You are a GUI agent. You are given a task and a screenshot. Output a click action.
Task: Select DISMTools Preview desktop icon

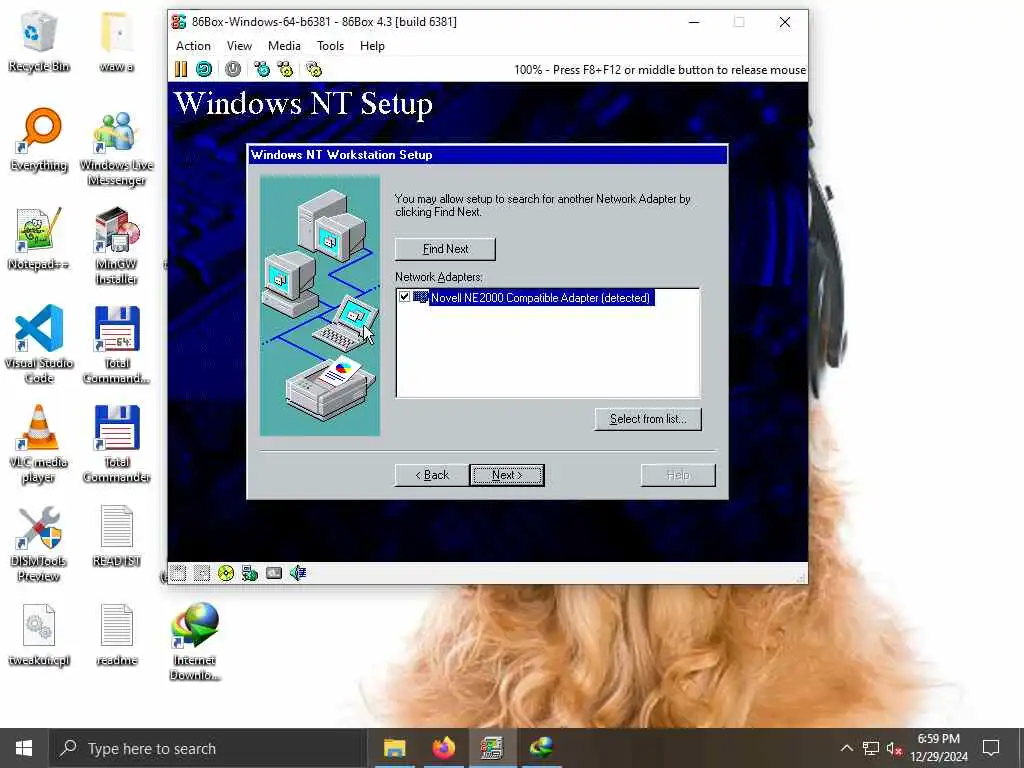(39, 543)
